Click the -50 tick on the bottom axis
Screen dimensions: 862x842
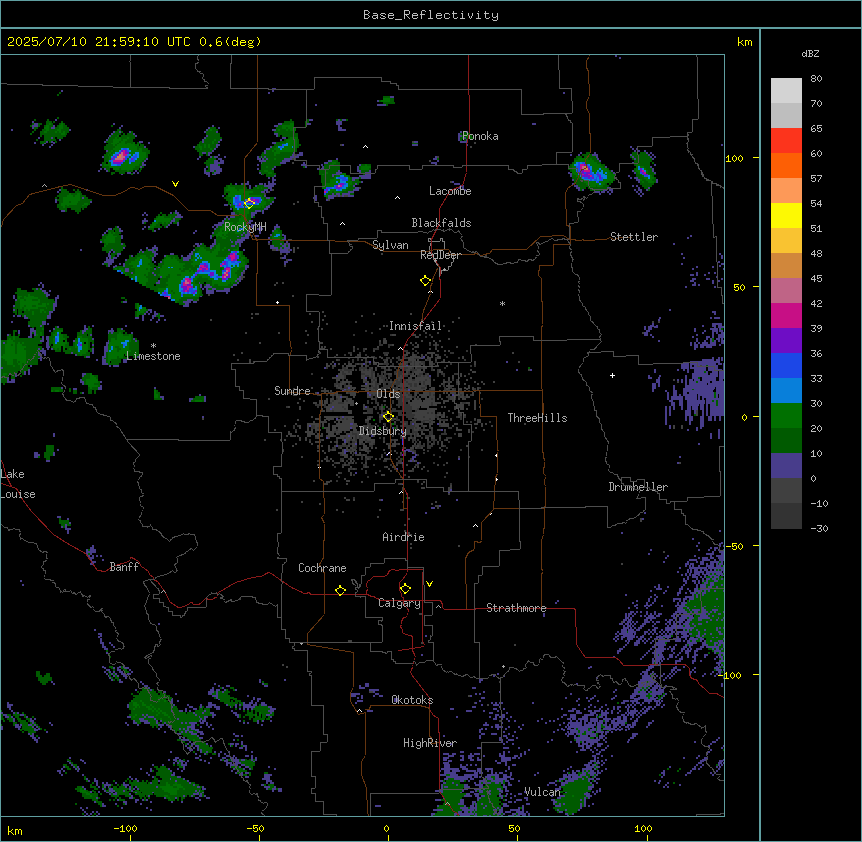[x=255, y=828]
